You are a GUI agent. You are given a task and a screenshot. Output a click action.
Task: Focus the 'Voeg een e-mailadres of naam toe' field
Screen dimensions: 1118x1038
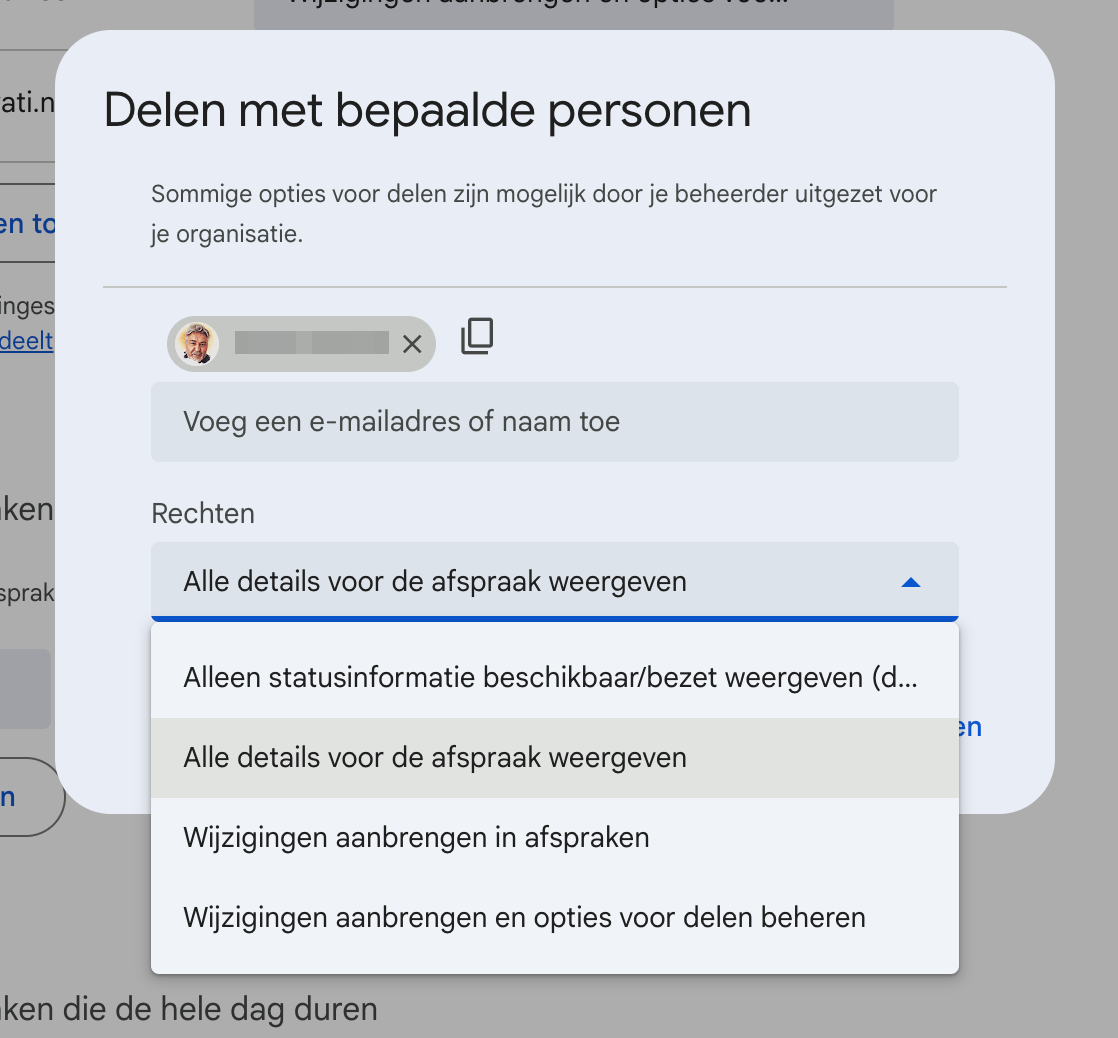coord(555,422)
